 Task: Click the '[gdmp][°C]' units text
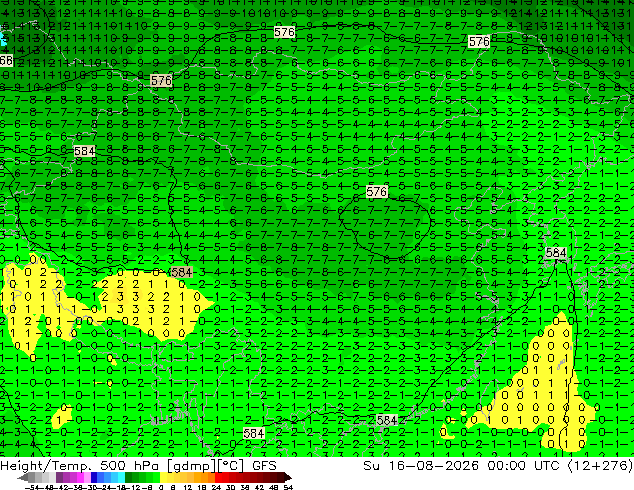tap(205, 466)
